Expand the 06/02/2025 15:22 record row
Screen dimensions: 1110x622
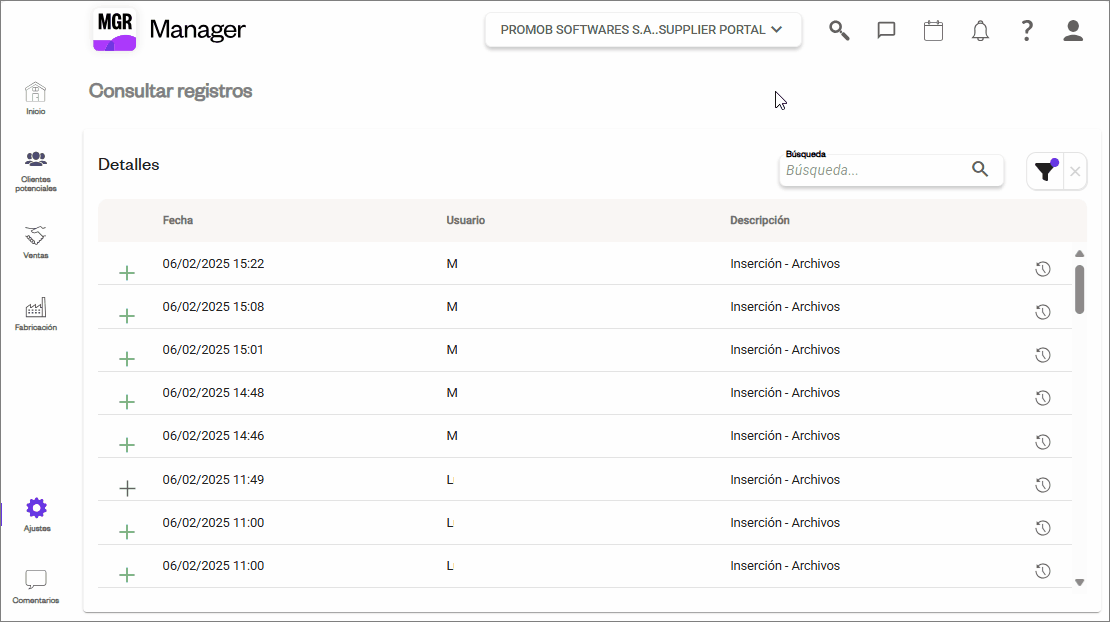click(x=127, y=273)
